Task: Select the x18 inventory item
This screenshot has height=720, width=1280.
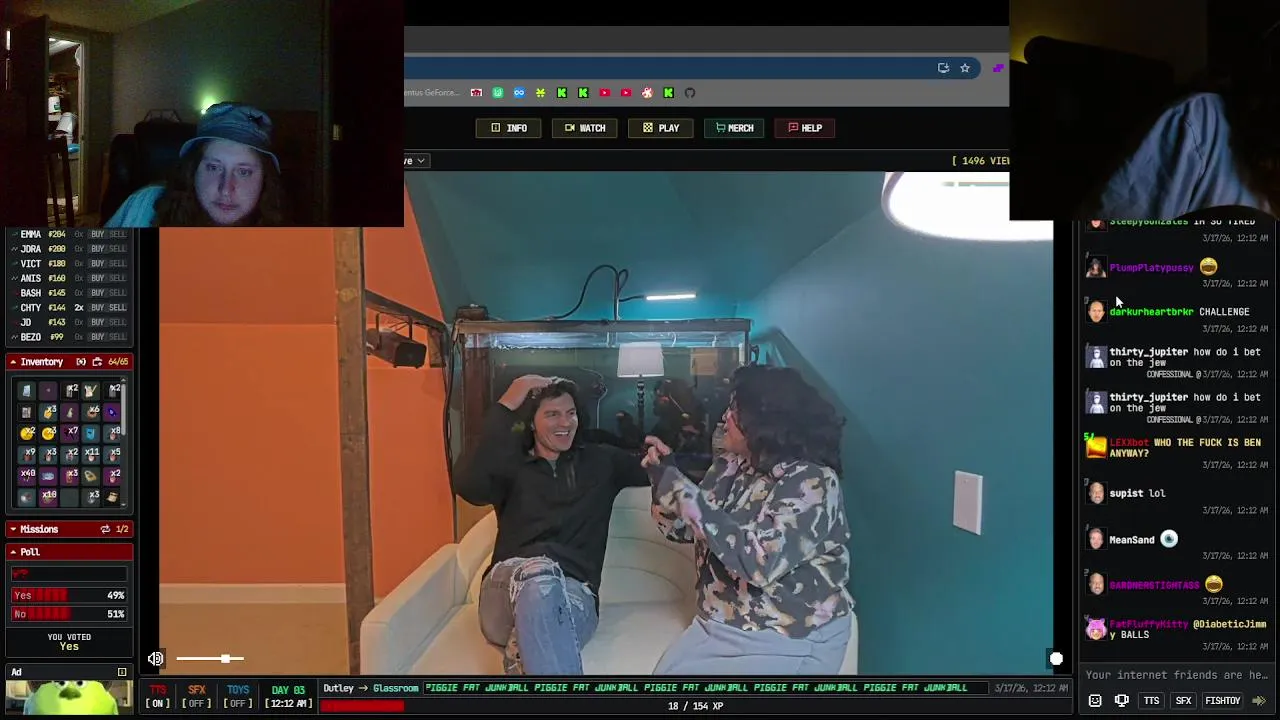Action: coord(48,496)
